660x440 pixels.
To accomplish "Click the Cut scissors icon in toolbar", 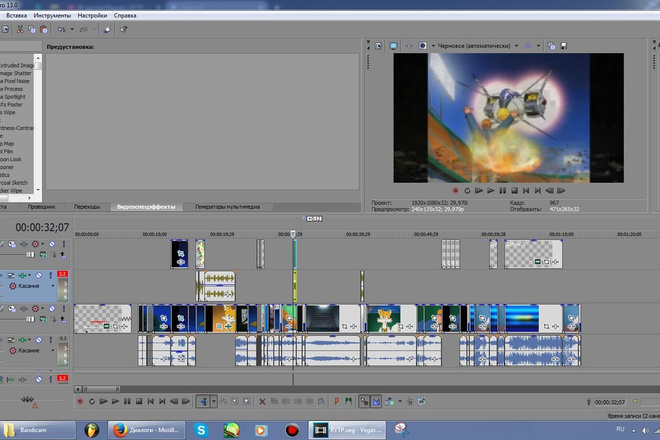I will (20, 29).
